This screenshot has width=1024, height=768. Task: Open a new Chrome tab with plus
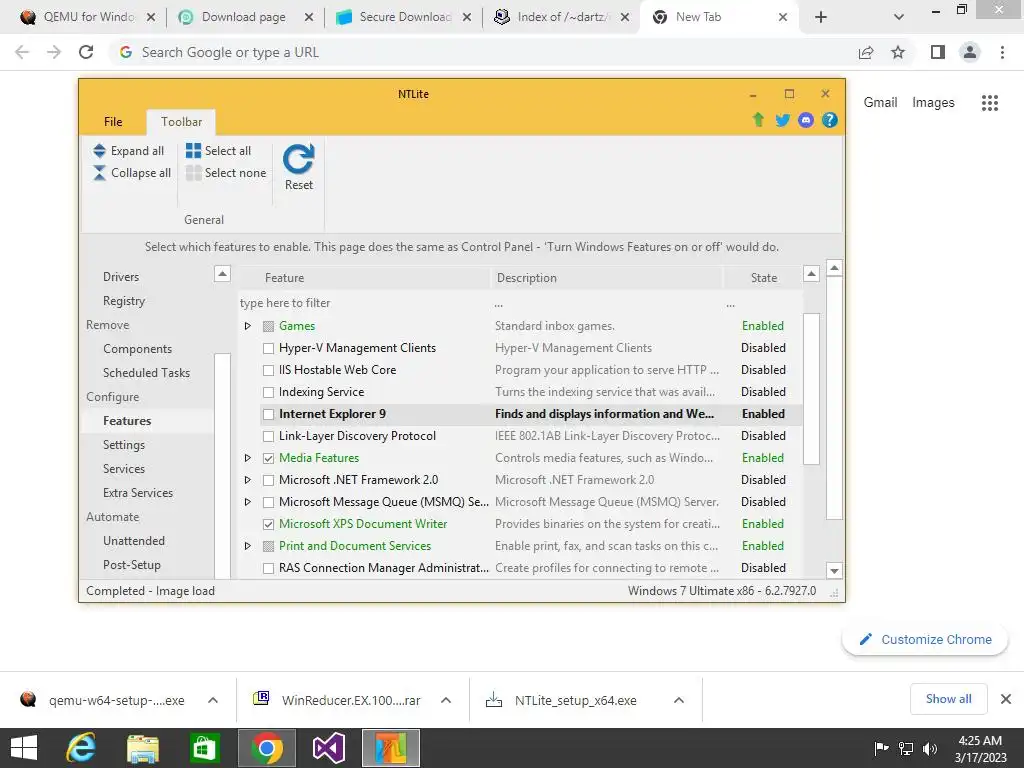821,17
